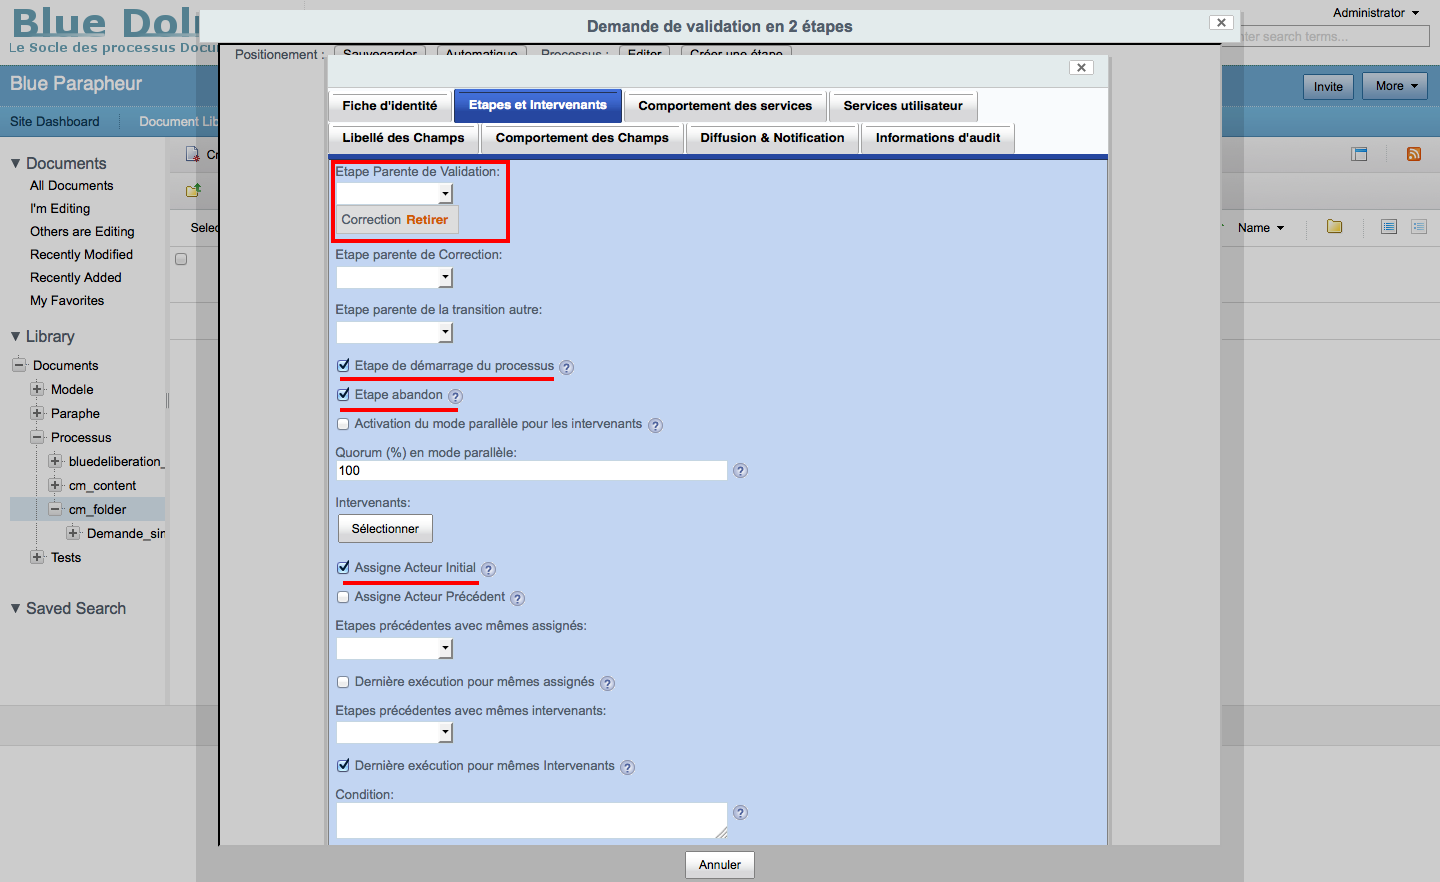
Task: Open the More dropdown button
Action: click(x=1395, y=86)
